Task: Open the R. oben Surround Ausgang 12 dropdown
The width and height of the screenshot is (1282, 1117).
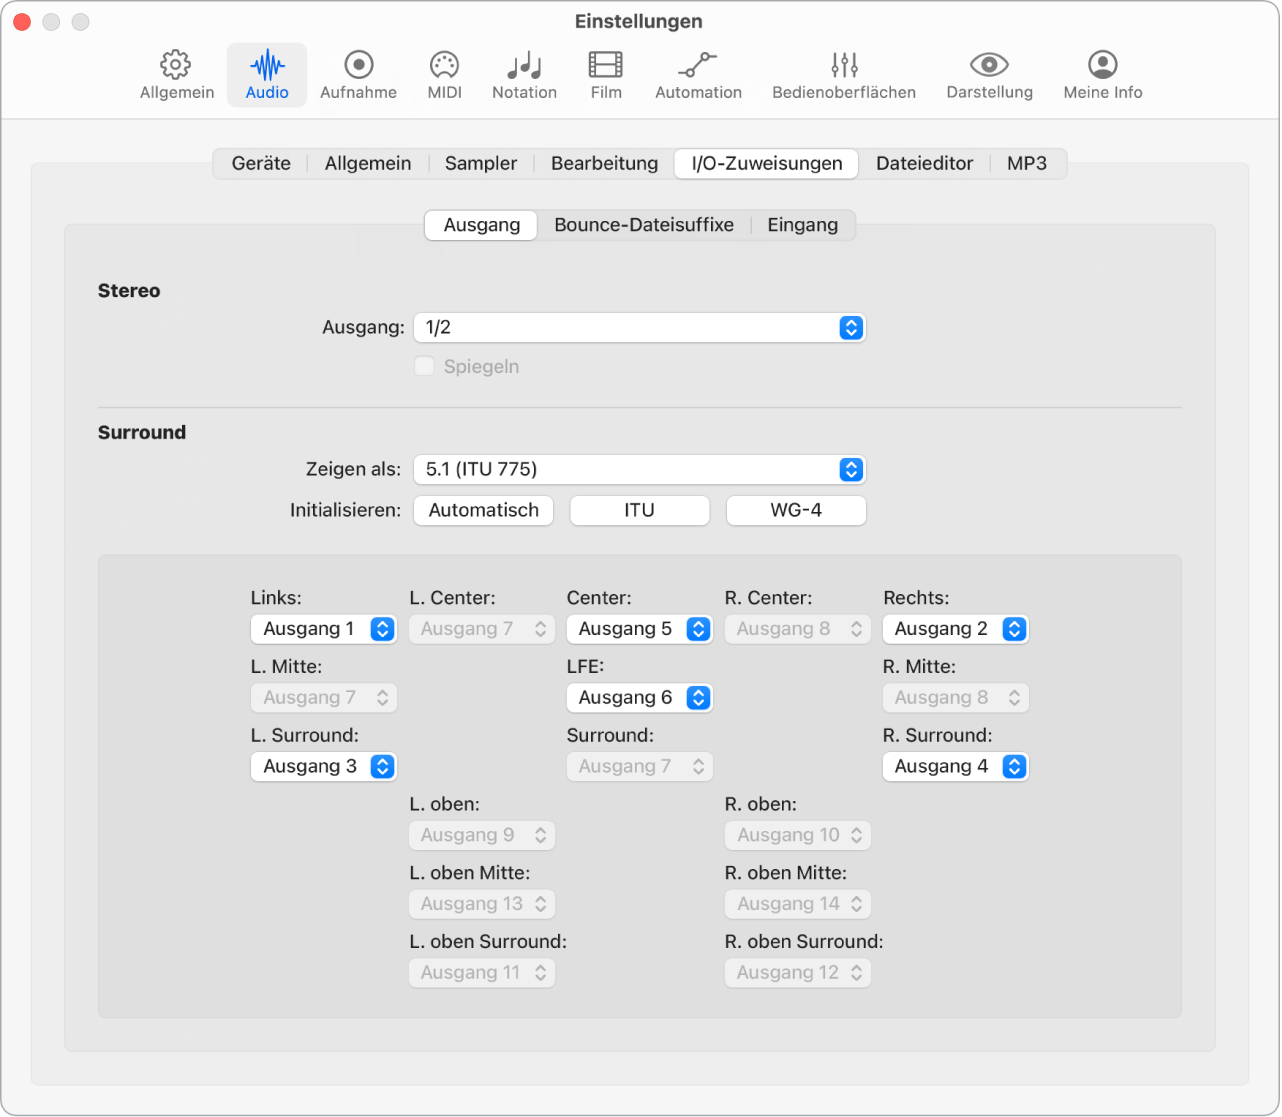Action: pos(797,973)
